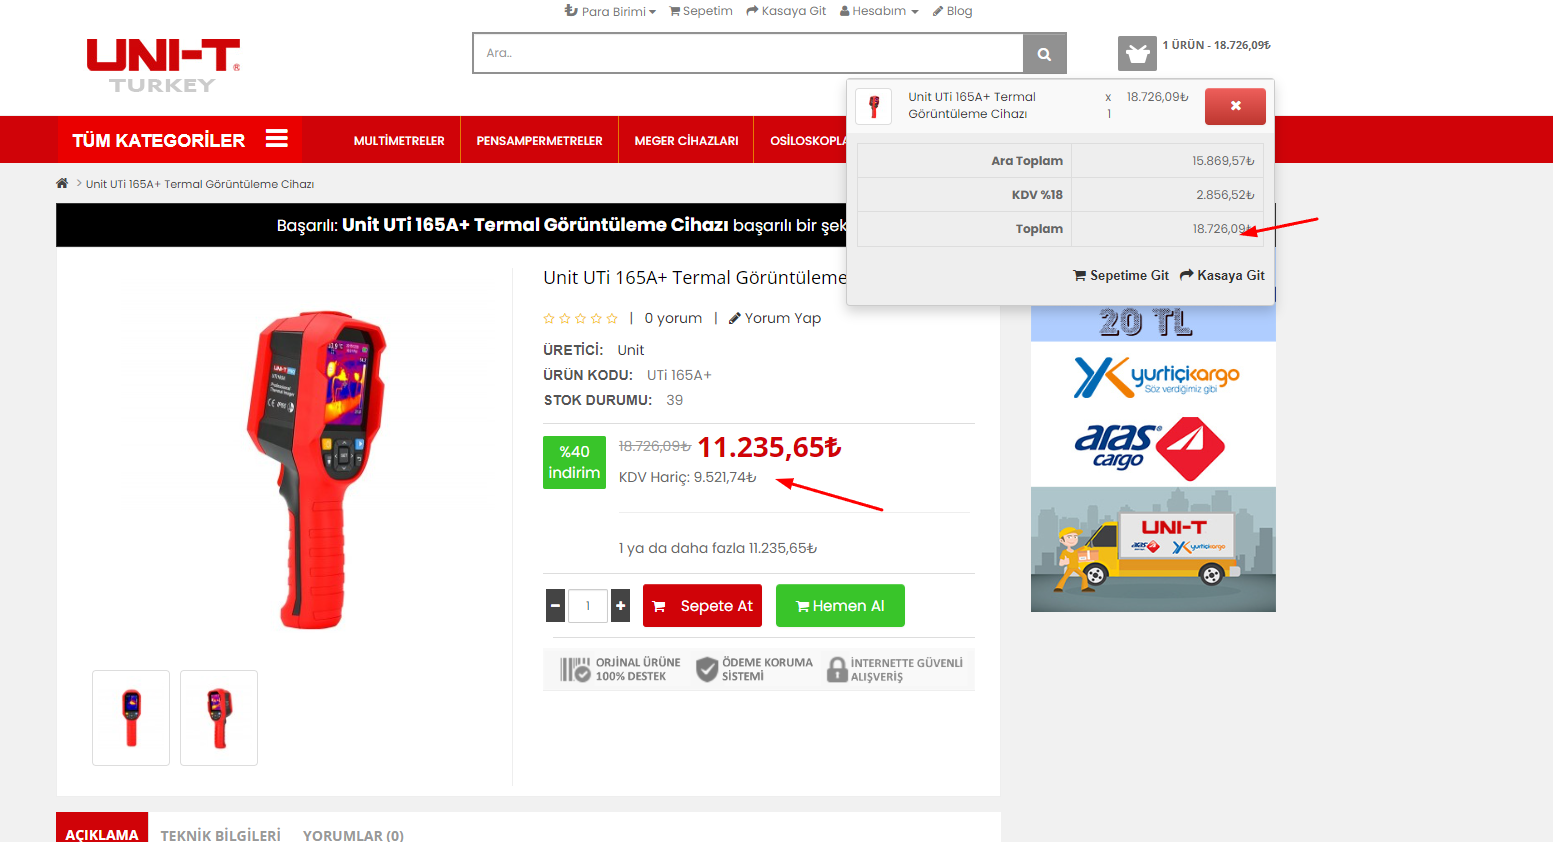Viewport: 1553px width, 842px height.
Task: Click the KDV Hariç: 9.521,74₺ text
Action: pos(688,477)
